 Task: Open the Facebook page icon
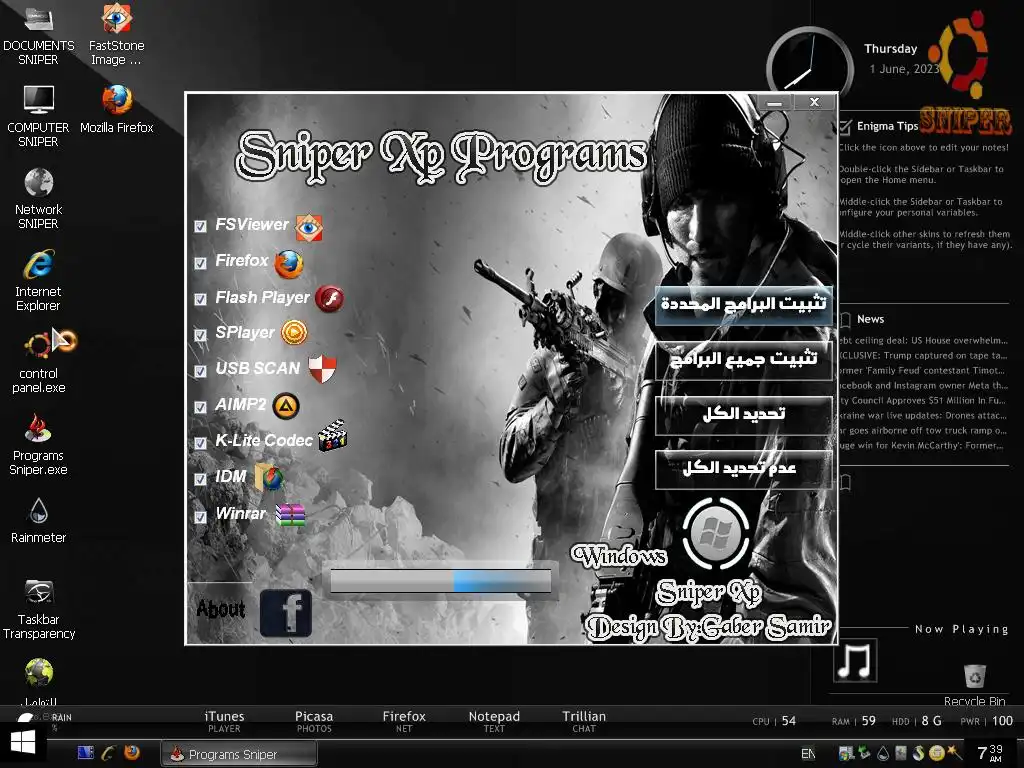click(286, 613)
